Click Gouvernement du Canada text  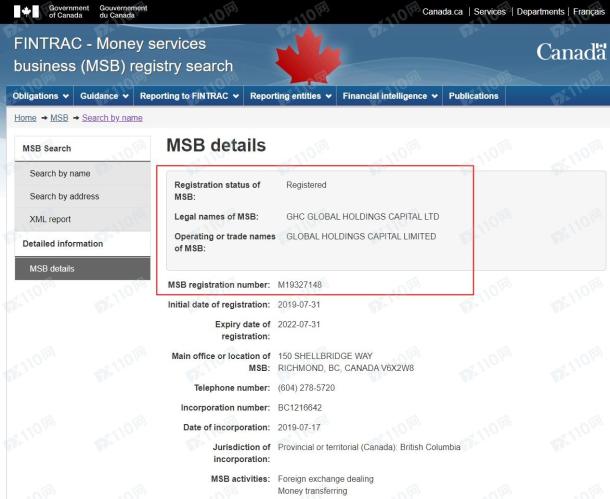[x=123, y=12]
